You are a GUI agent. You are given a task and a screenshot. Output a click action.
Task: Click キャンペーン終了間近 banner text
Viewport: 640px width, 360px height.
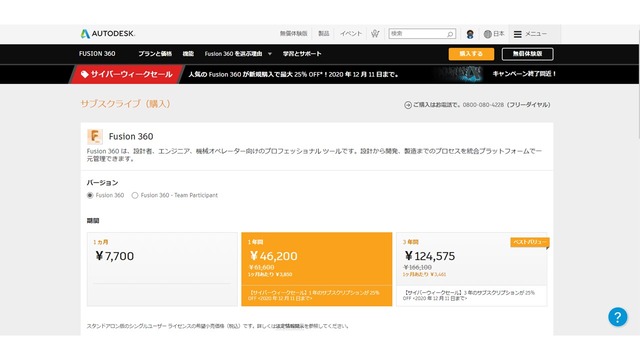(524, 74)
